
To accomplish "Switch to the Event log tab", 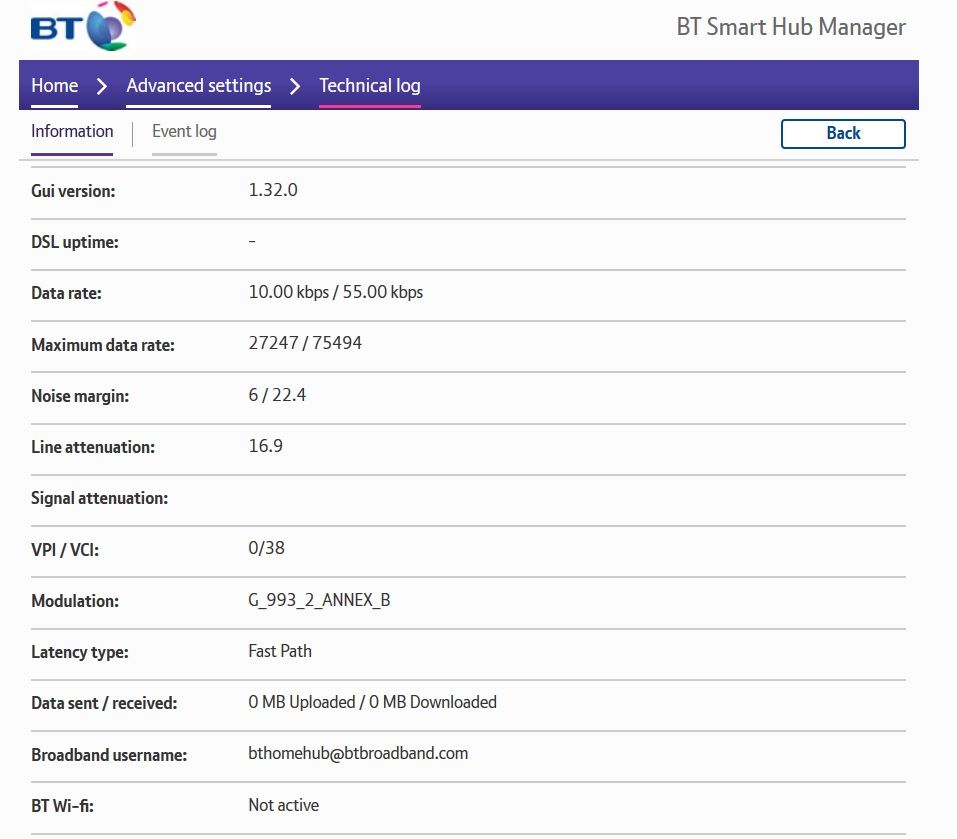I will [x=184, y=131].
